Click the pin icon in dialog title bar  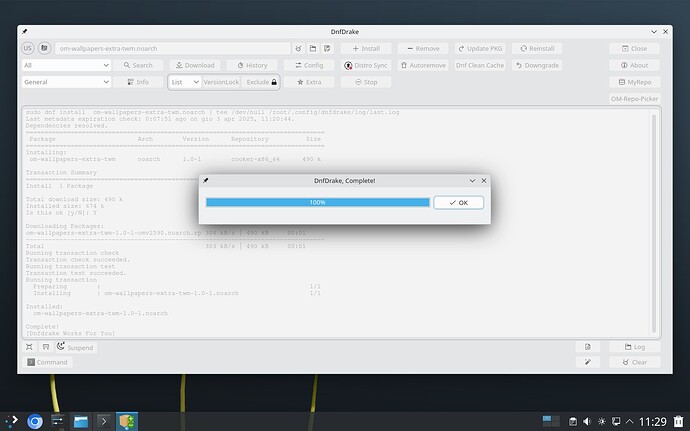[x=206, y=180]
